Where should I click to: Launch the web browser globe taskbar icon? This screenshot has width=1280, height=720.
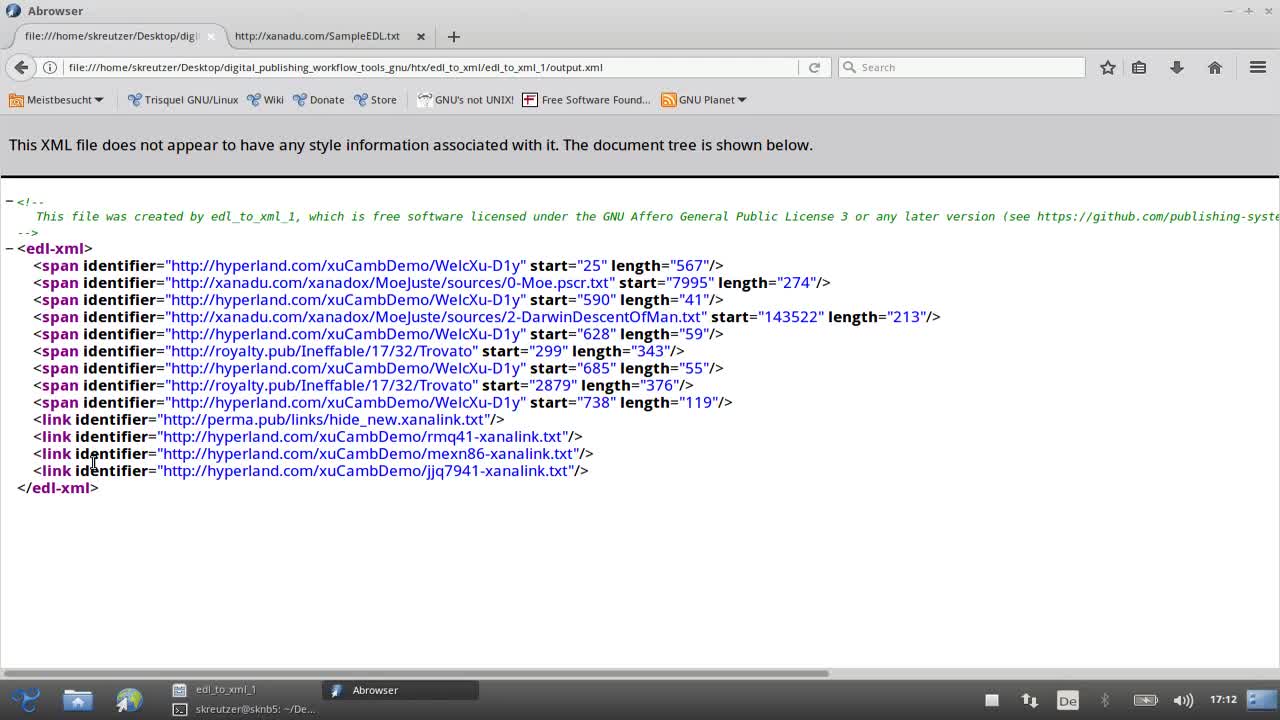[129, 700]
